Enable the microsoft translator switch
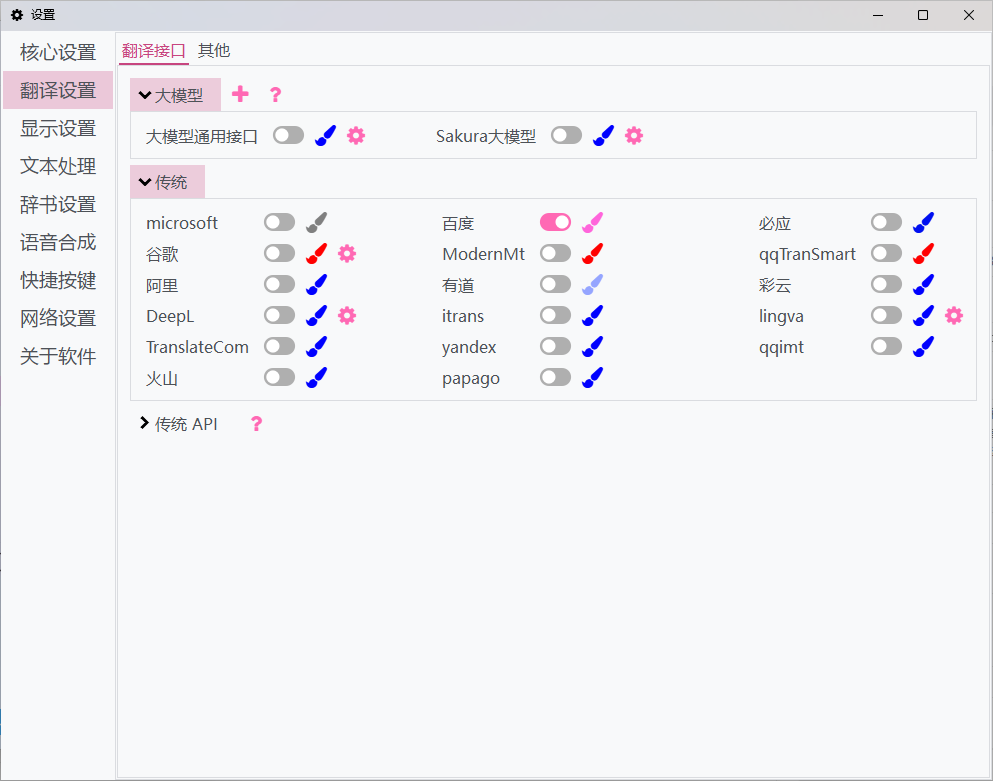Screen dimensions: 993x781 (x=278, y=222)
